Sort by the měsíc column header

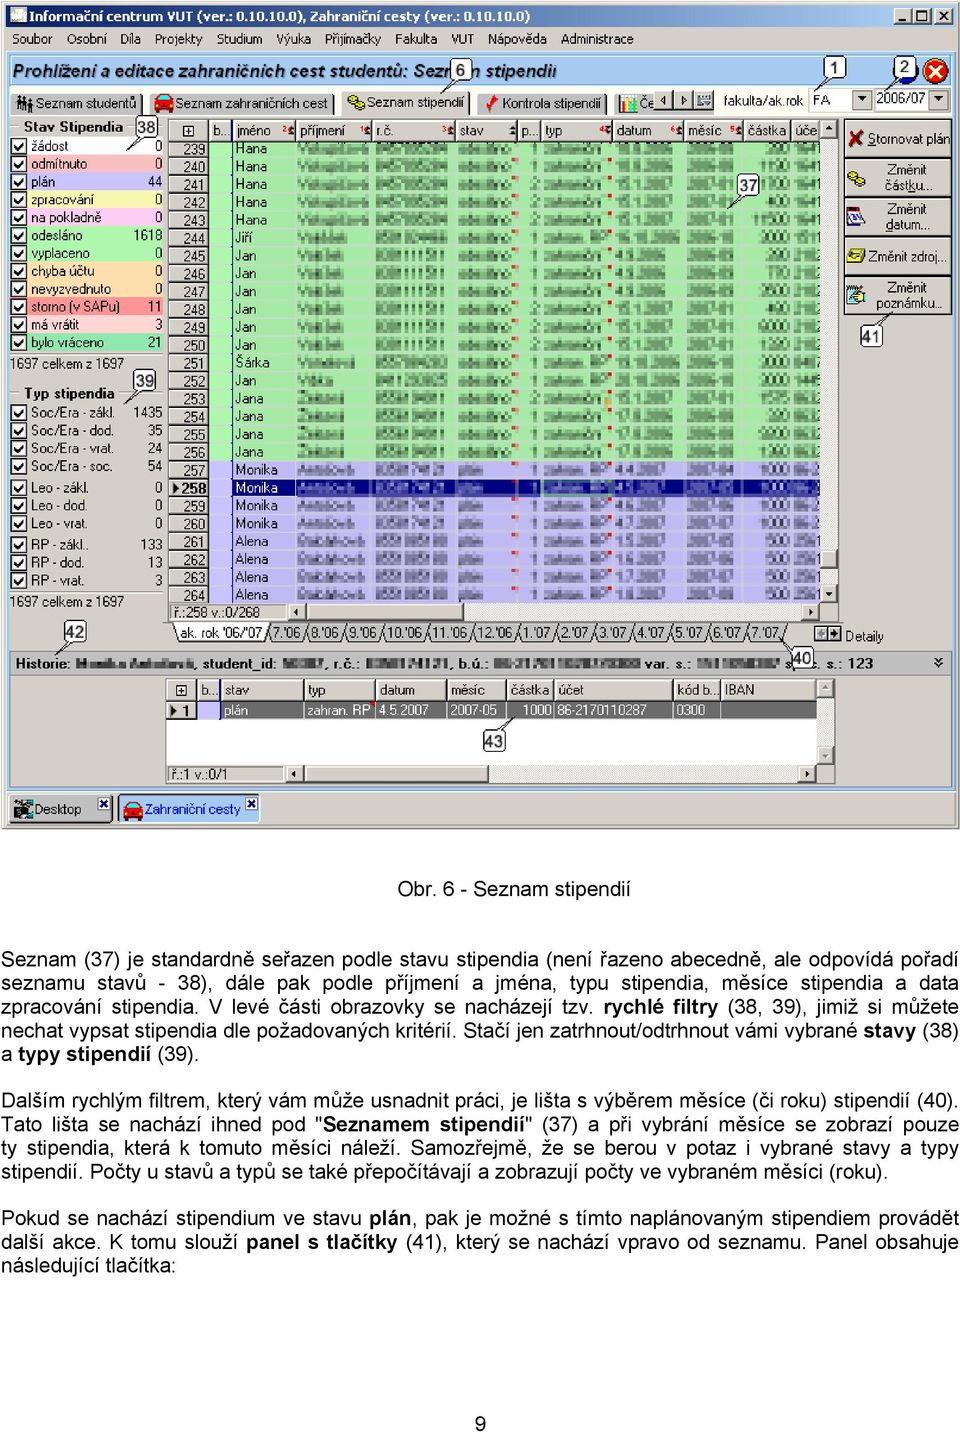[x=714, y=131]
